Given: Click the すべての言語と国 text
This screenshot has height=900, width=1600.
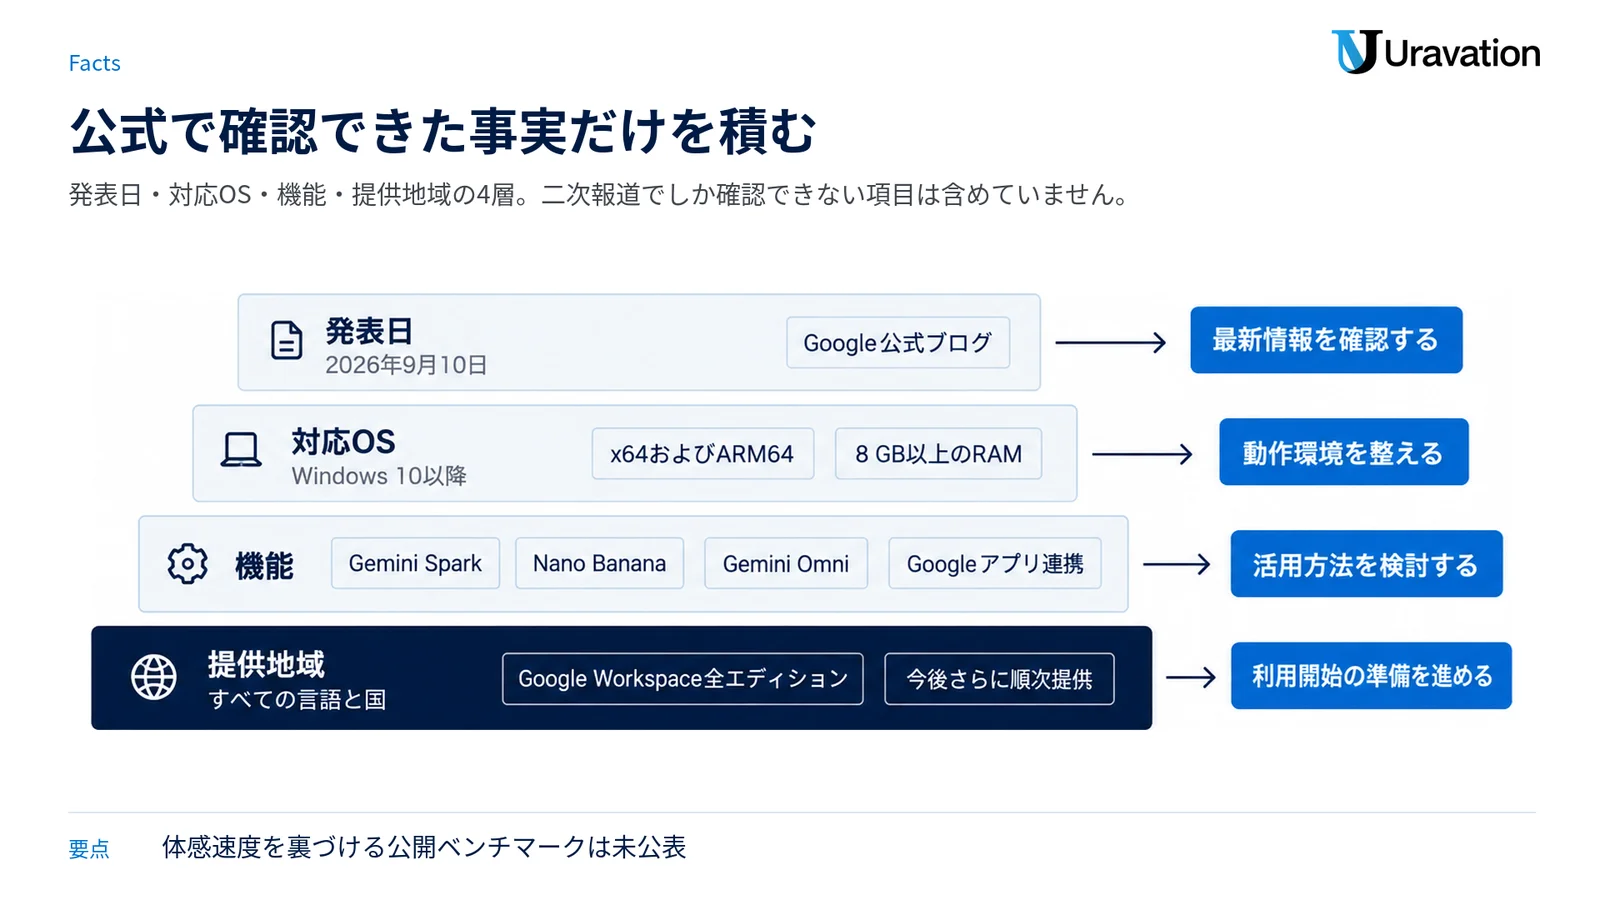Looking at the screenshot, I should pos(297,699).
